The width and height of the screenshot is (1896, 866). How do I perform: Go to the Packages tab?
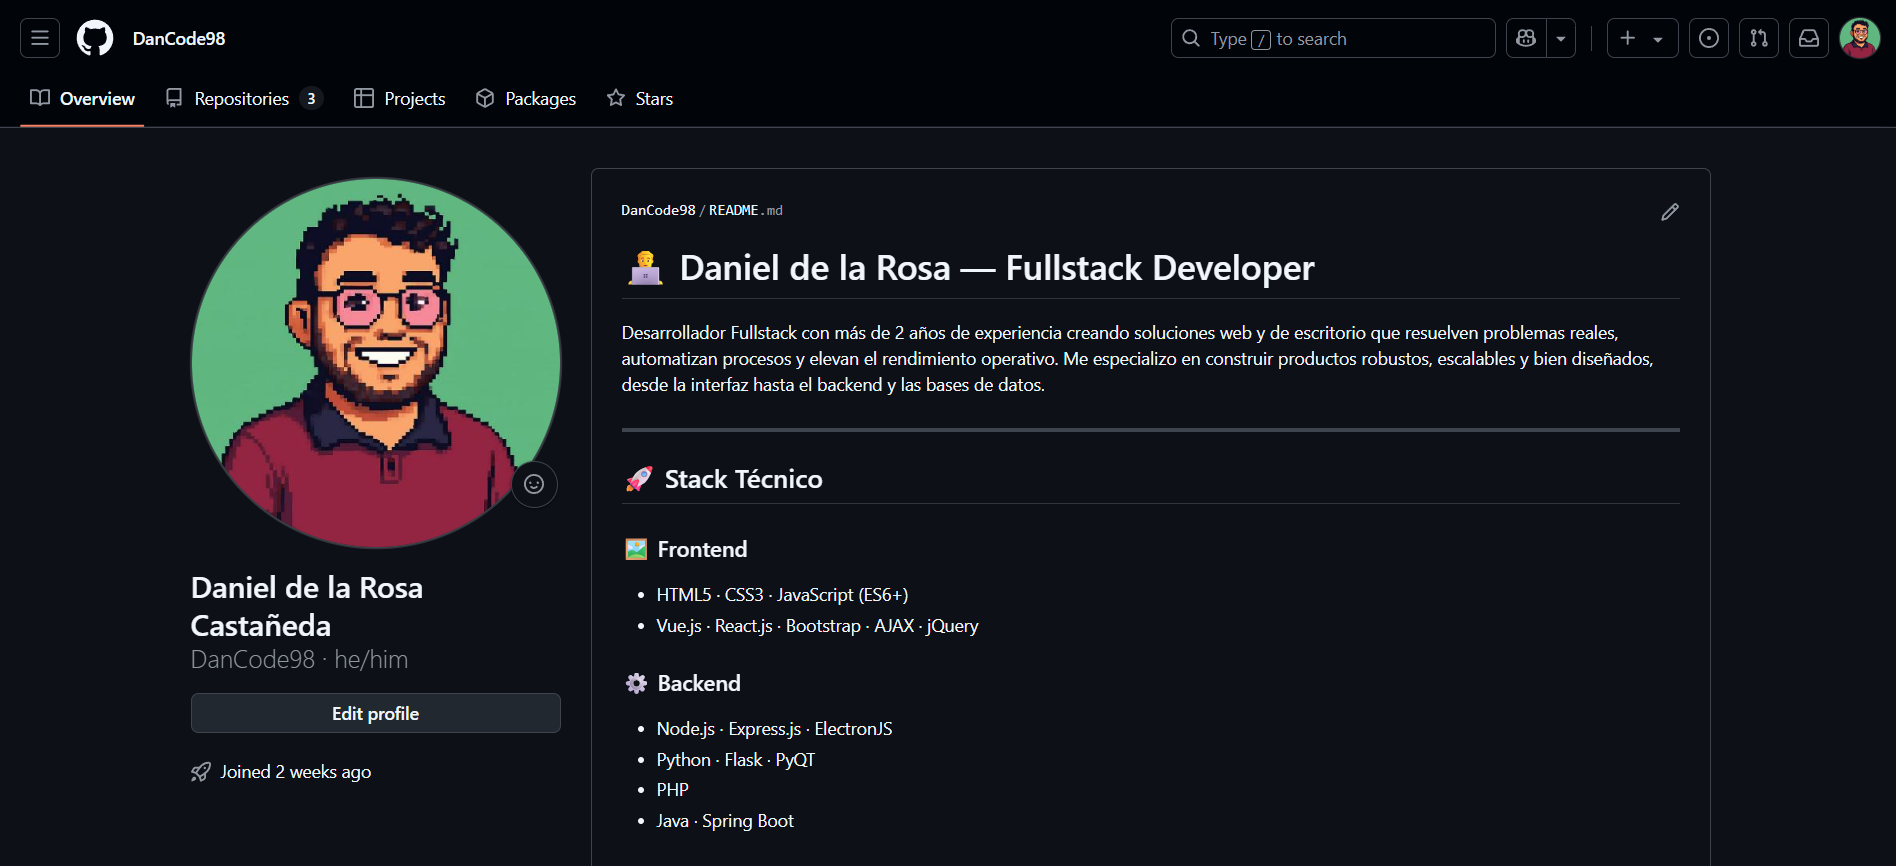click(526, 98)
